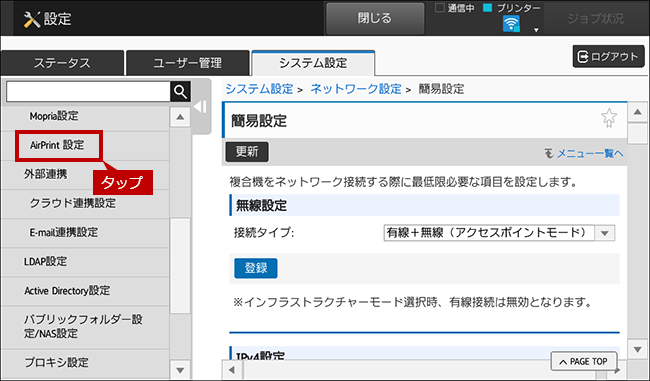Click the sidebar scrollbar thumb

(180, 266)
